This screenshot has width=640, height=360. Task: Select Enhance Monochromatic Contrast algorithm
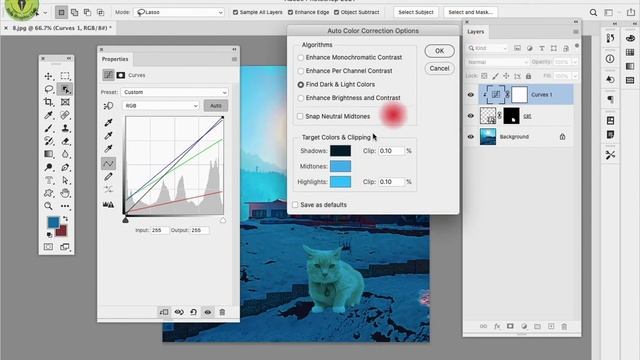(350, 58)
